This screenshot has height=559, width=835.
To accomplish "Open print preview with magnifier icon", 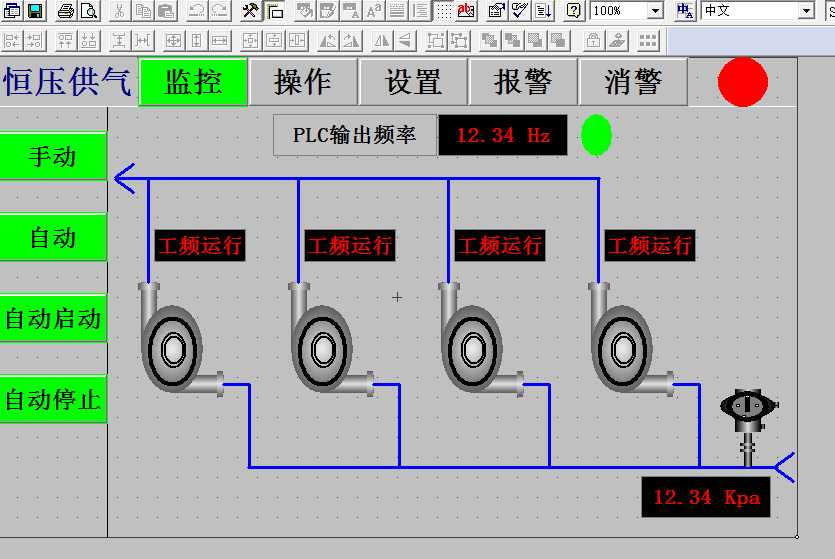I will click(x=88, y=11).
